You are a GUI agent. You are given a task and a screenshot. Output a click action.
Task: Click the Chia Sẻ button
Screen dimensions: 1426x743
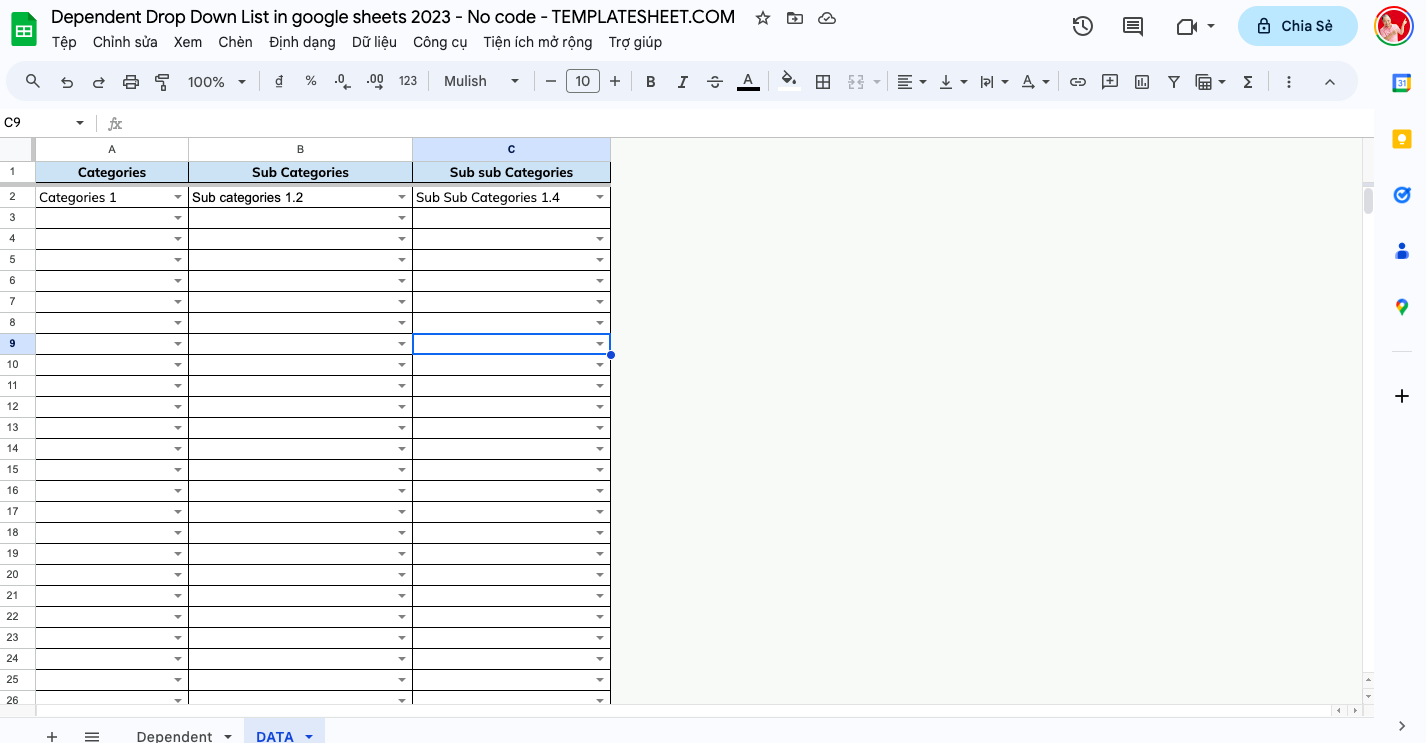click(x=1297, y=25)
